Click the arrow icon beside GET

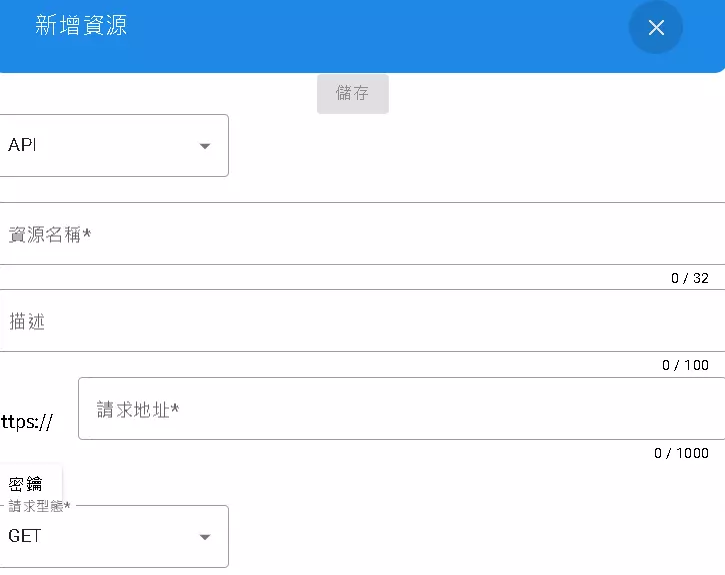(205, 537)
